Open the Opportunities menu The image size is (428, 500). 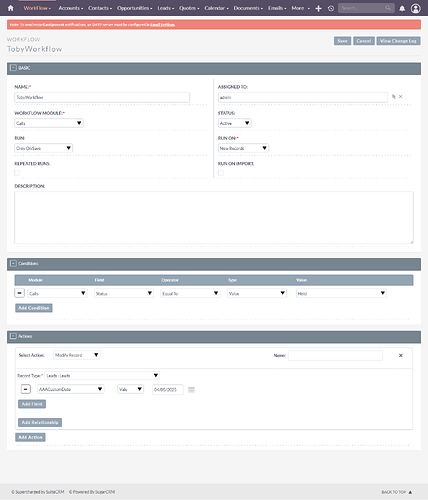pos(134,8)
